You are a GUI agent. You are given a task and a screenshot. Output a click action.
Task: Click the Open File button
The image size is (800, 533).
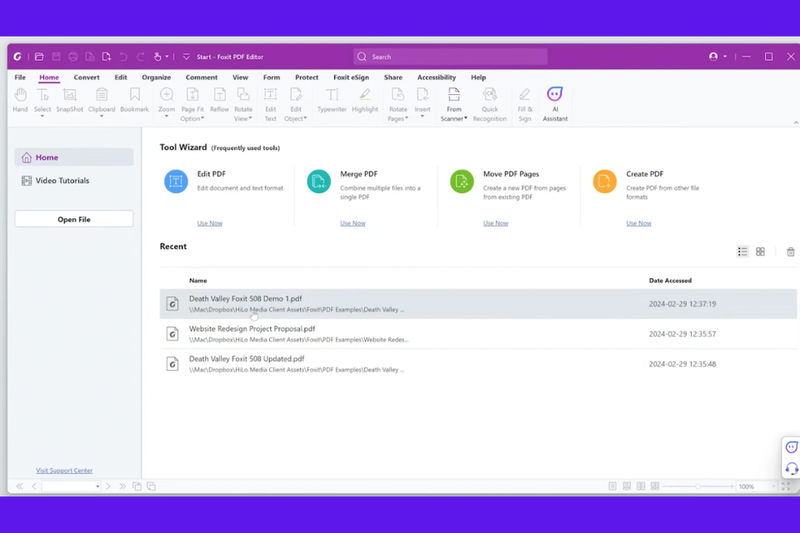point(74,219)
